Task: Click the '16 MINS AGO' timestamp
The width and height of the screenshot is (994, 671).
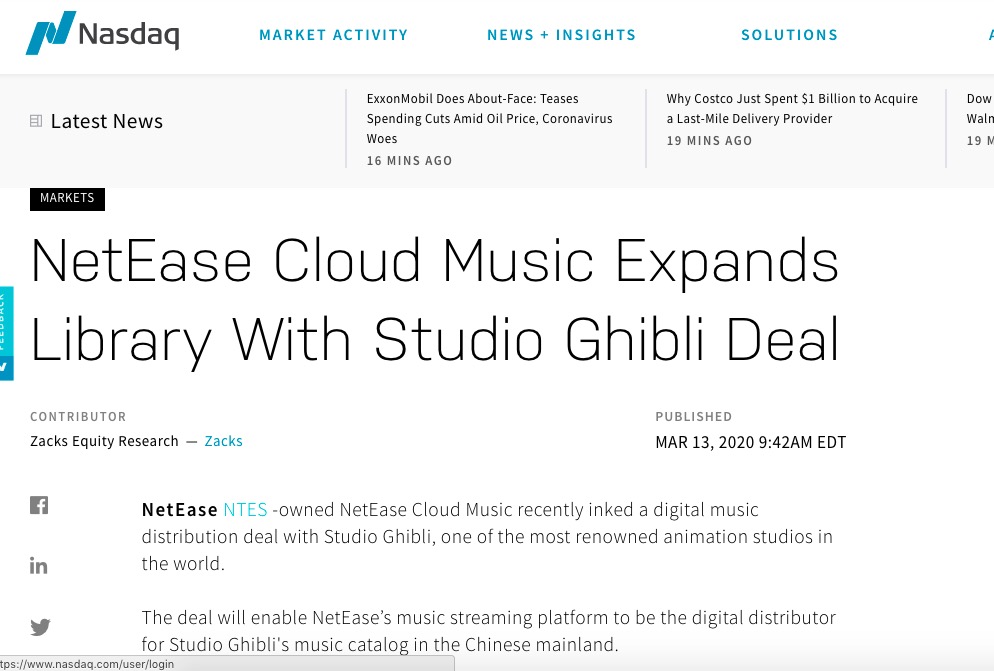Action: pos(410,160)
